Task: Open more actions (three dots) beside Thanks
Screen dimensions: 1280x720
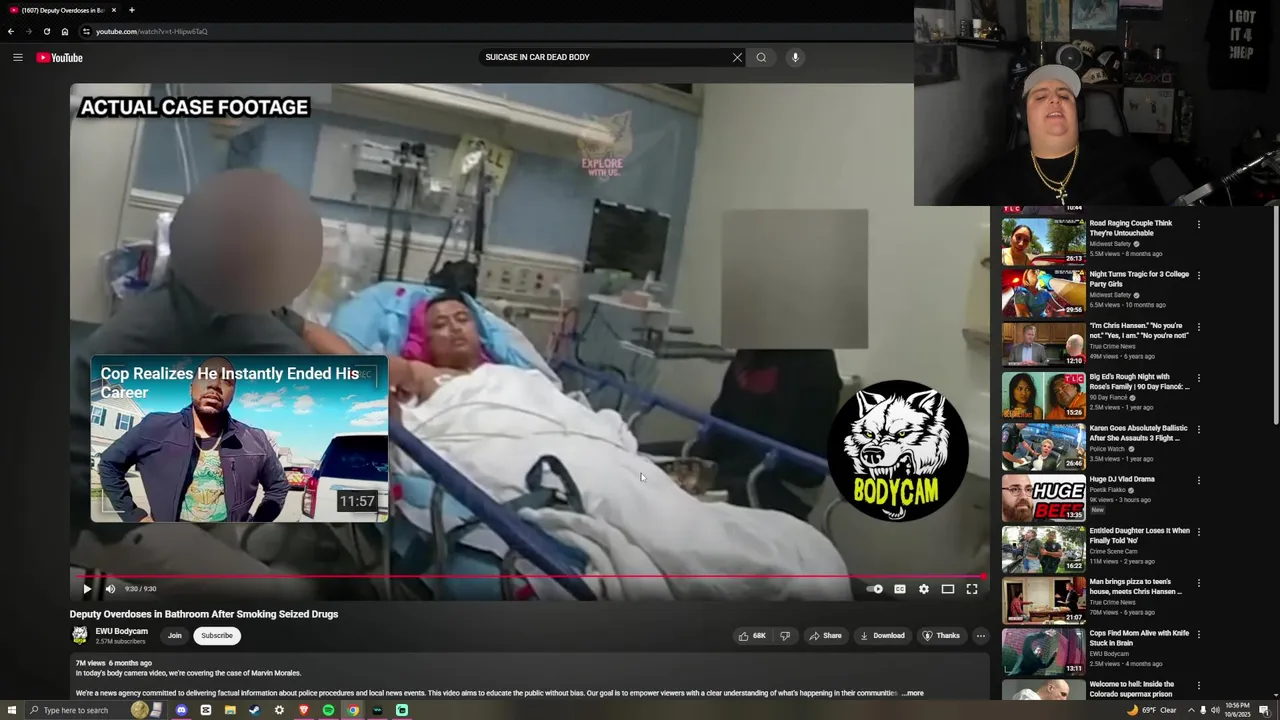Action: pyautogui.click(x=980, y=636)
